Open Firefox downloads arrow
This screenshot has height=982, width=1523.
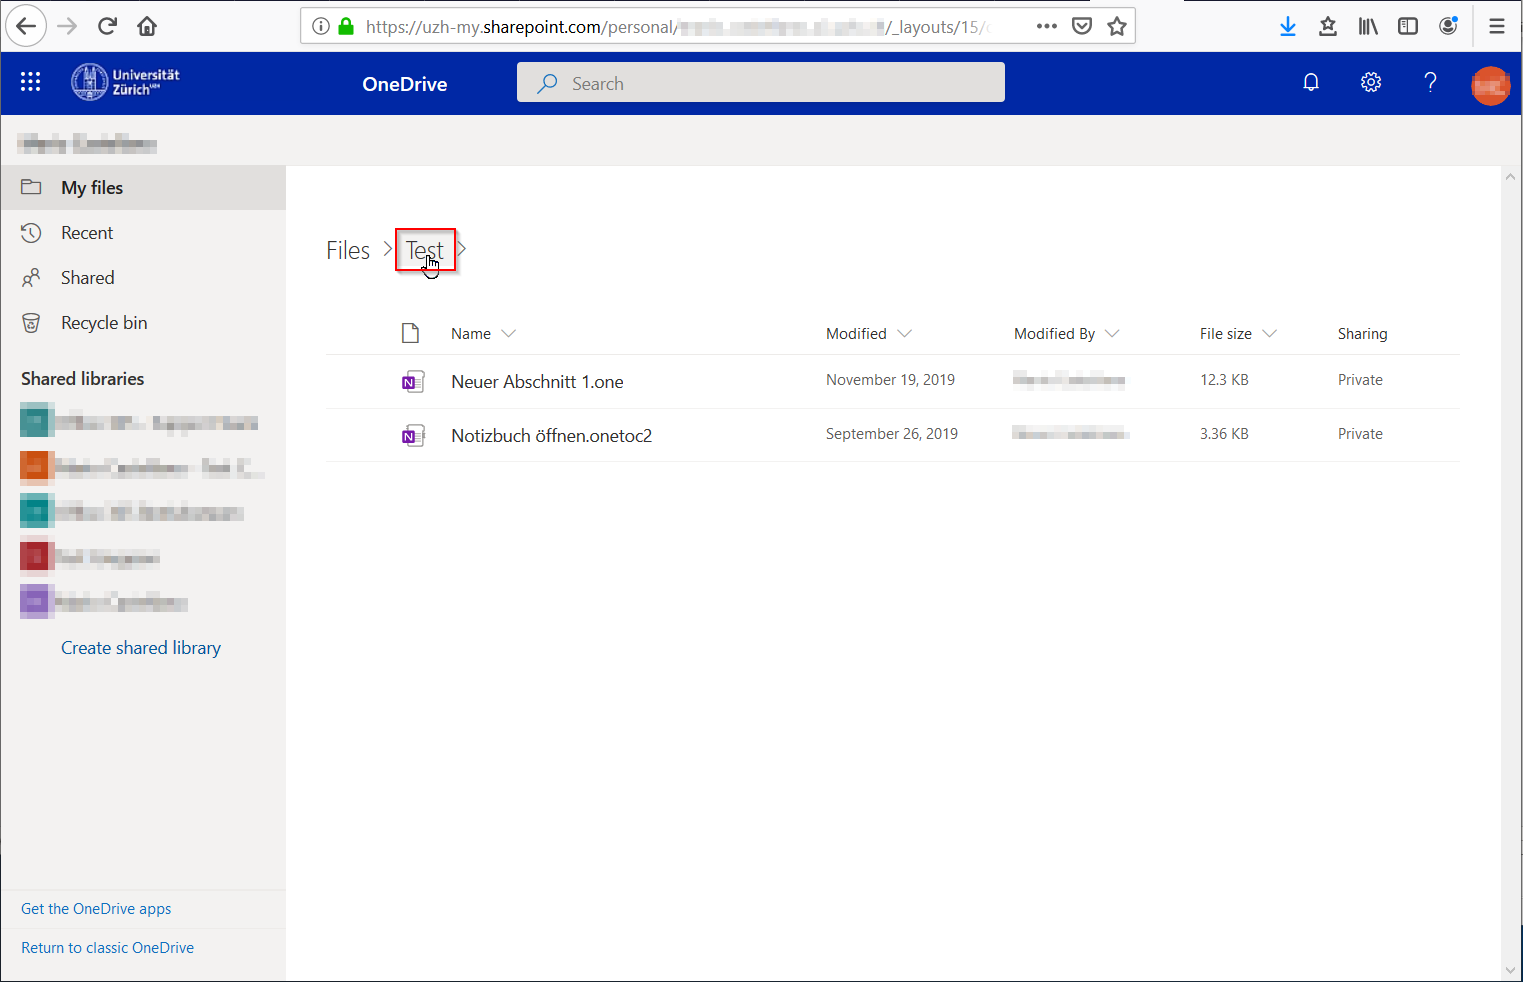click(x=1288, y=26)
